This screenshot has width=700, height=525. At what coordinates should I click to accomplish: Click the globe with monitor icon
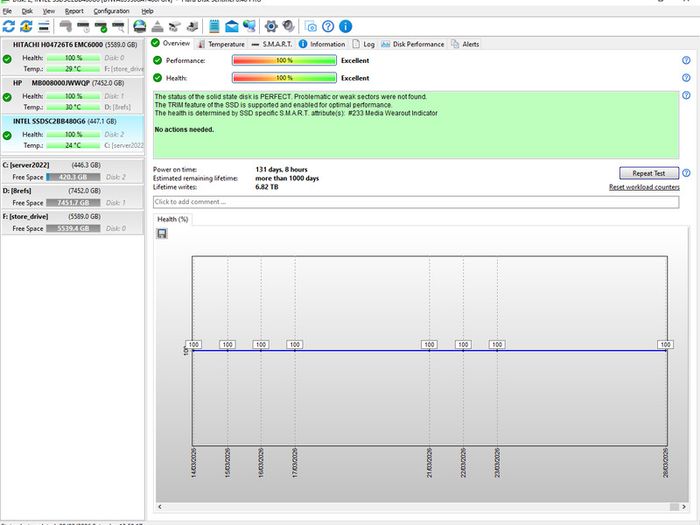point(249,26)
